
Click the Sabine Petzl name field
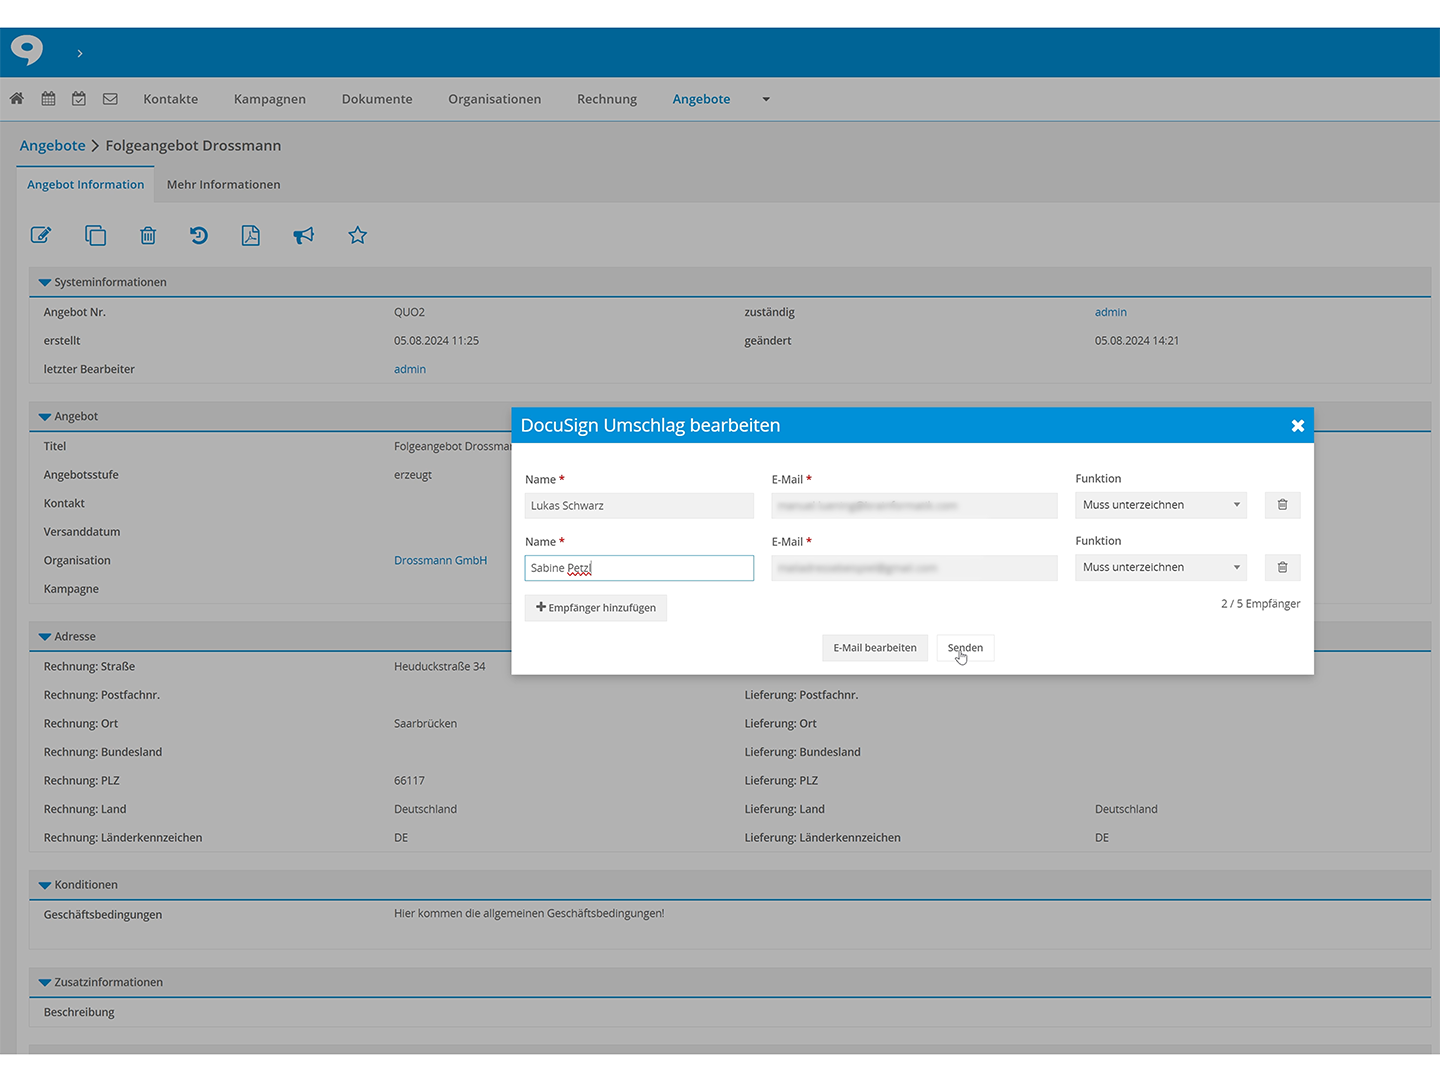pos(638,568)
